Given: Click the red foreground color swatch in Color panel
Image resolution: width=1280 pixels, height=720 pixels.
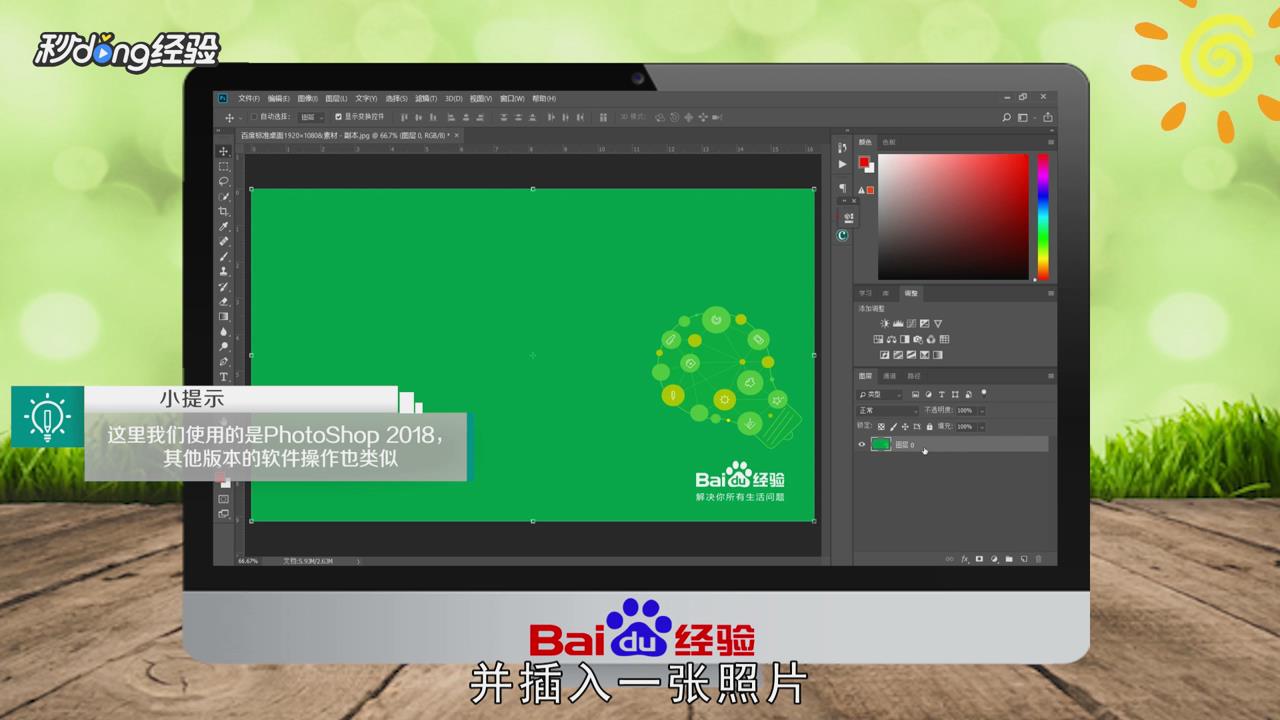Looking at the screenshot, I should coord(864,162).
